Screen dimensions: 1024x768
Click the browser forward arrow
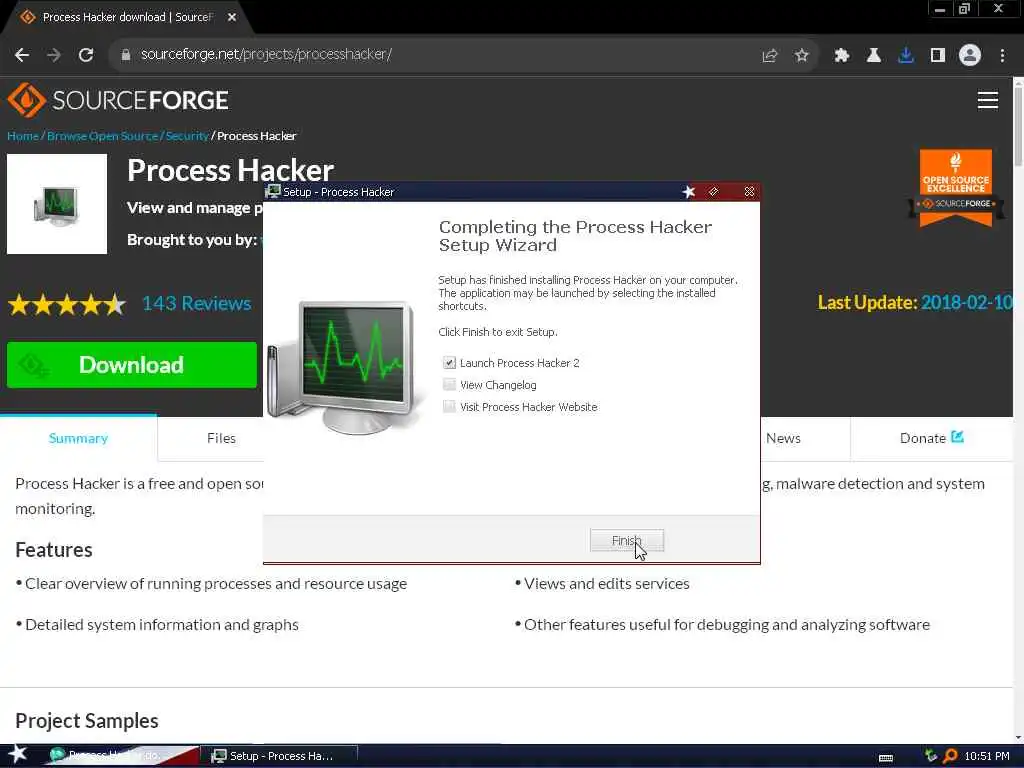click(x=54, y=55)
